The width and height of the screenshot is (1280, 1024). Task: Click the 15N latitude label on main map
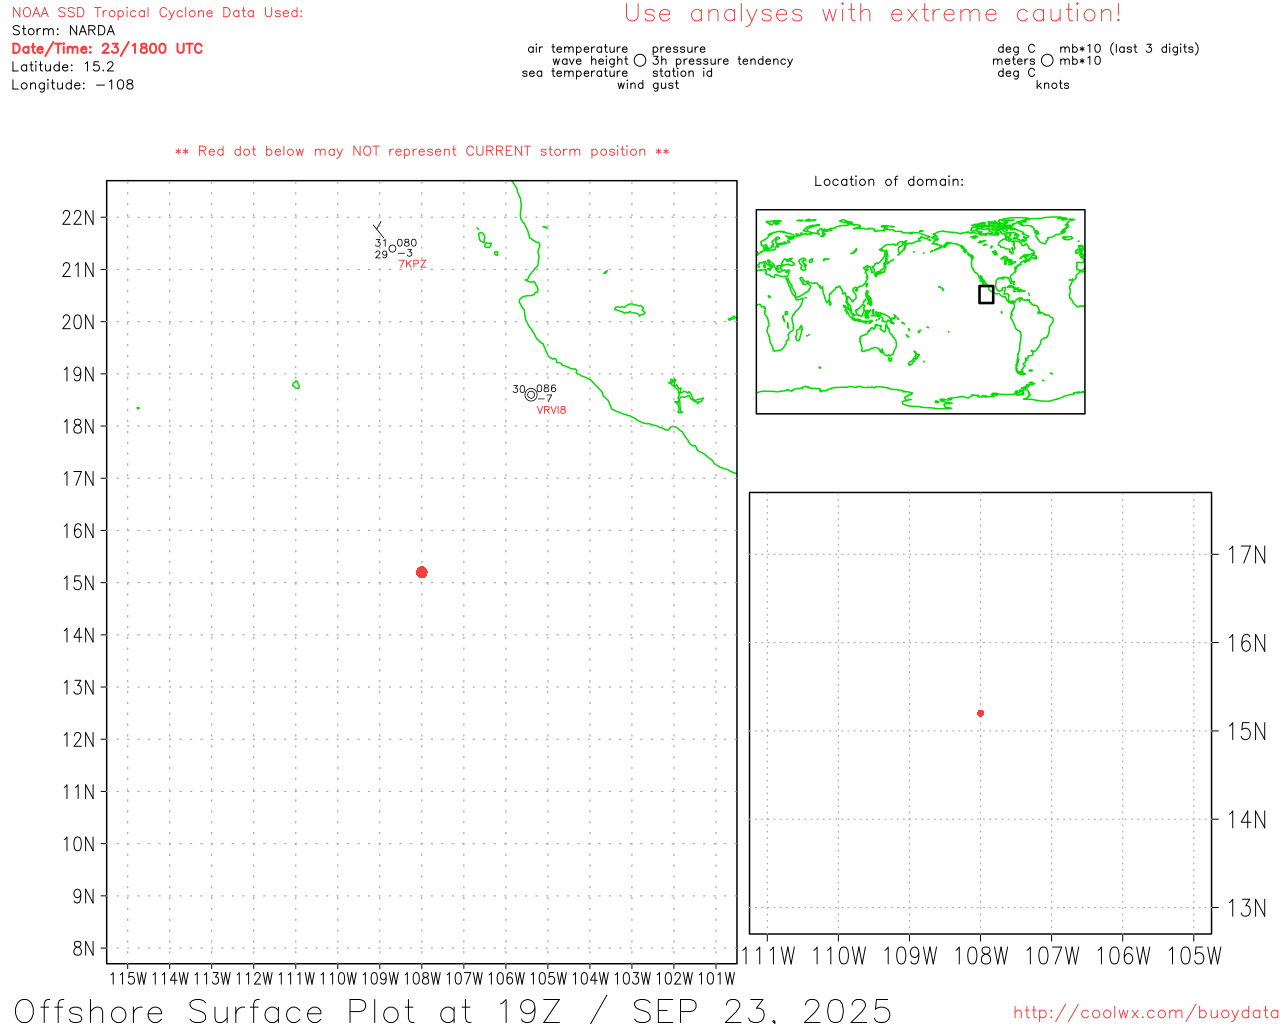click(78, 583)
